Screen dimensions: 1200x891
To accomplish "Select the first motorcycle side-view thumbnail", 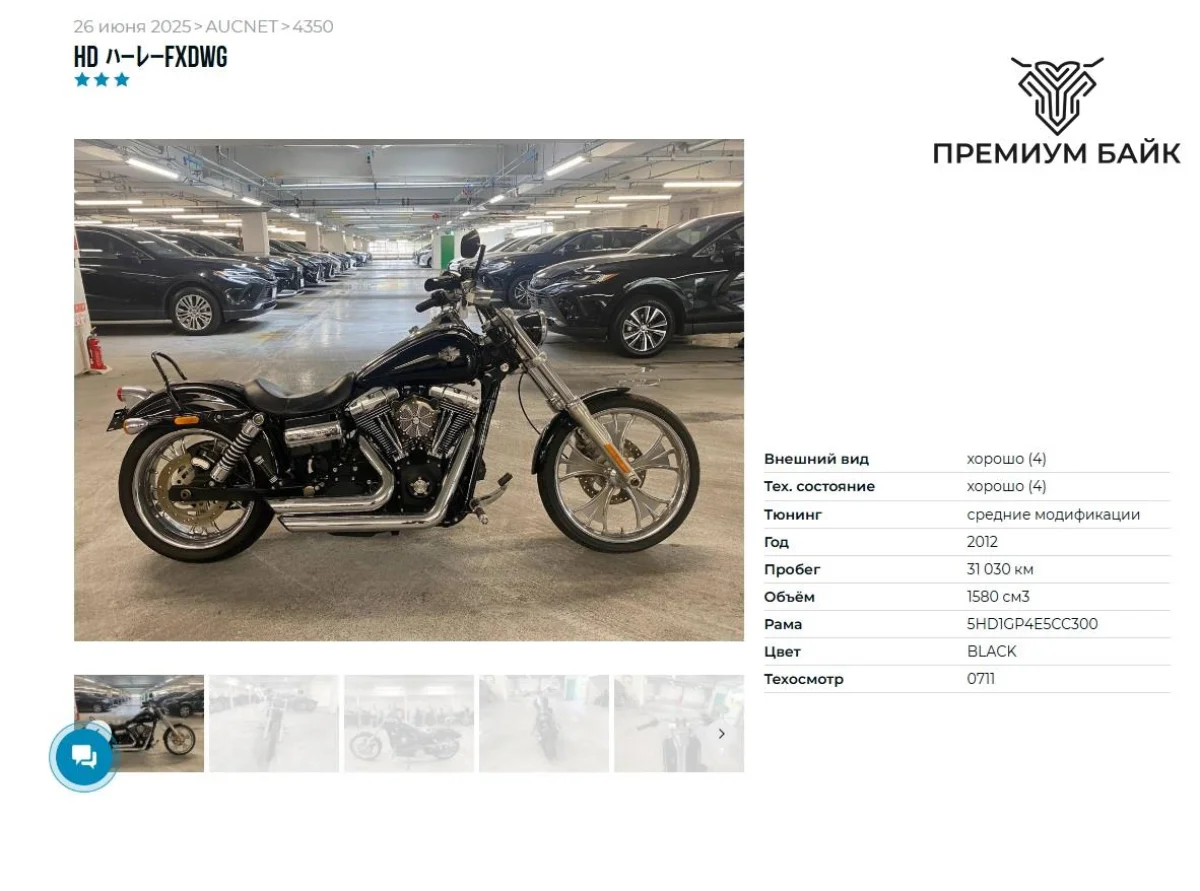I will [139, 723].
